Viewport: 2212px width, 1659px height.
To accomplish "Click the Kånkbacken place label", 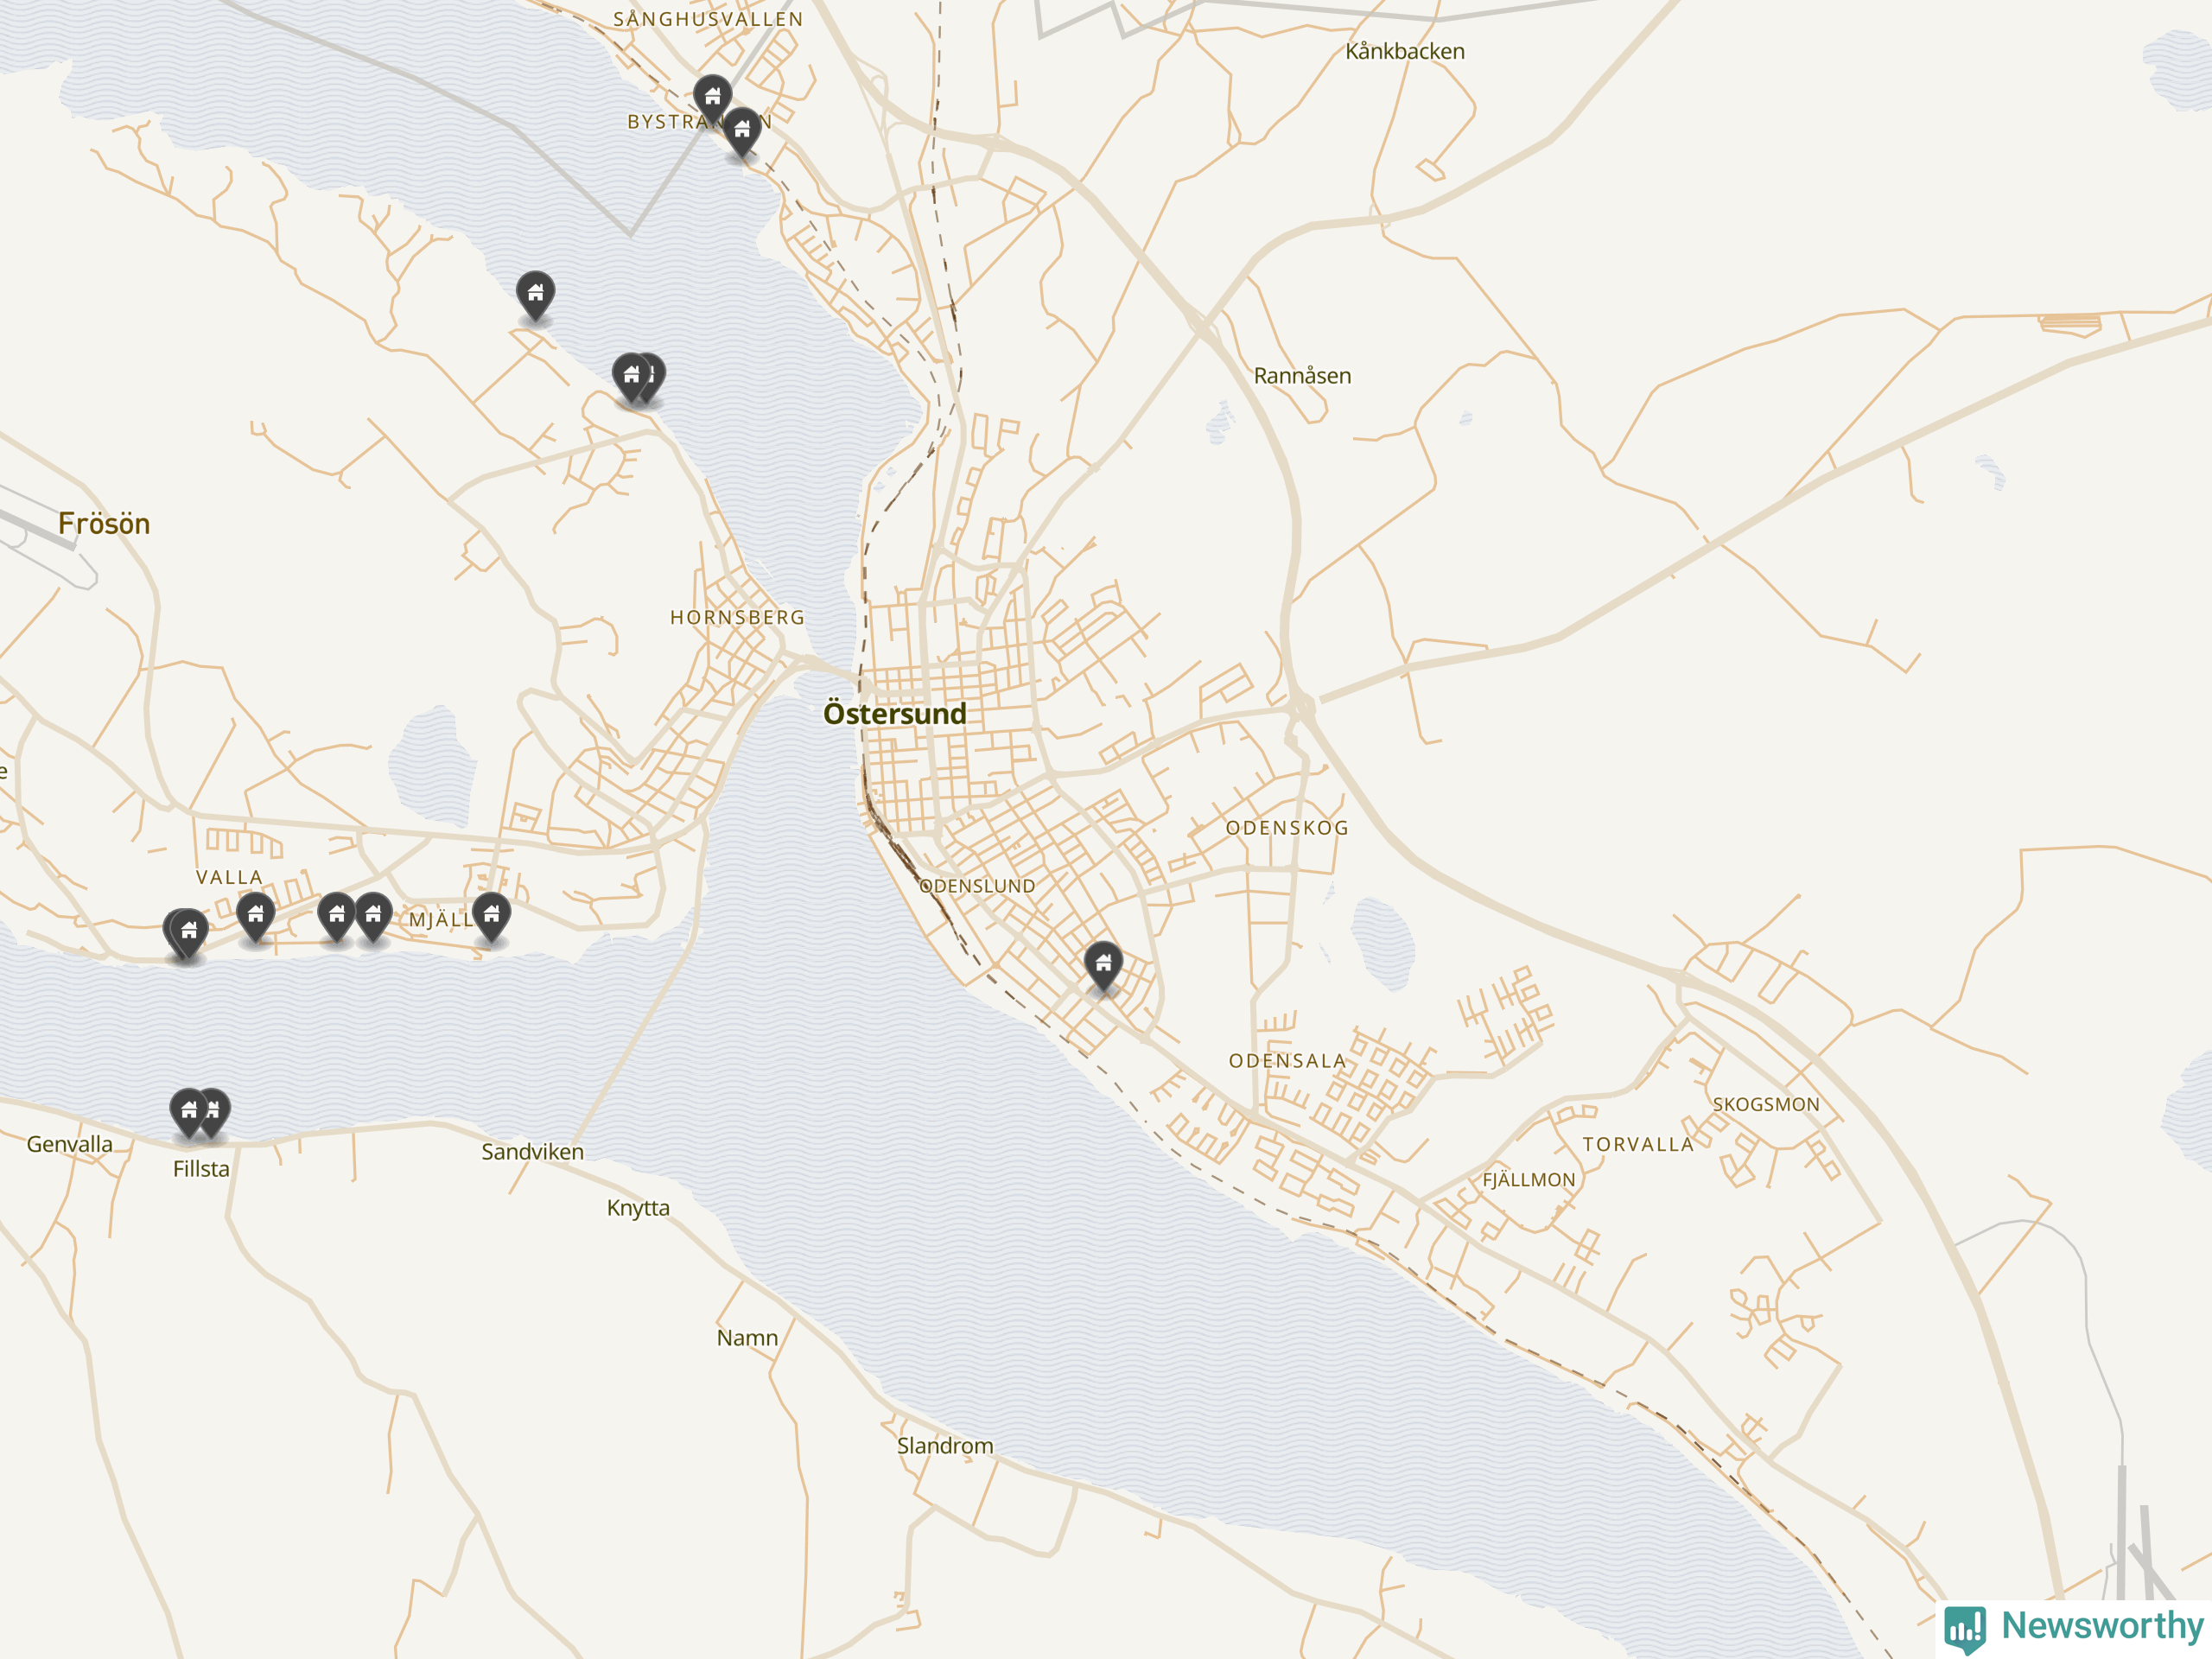I will click(1405, 51).
